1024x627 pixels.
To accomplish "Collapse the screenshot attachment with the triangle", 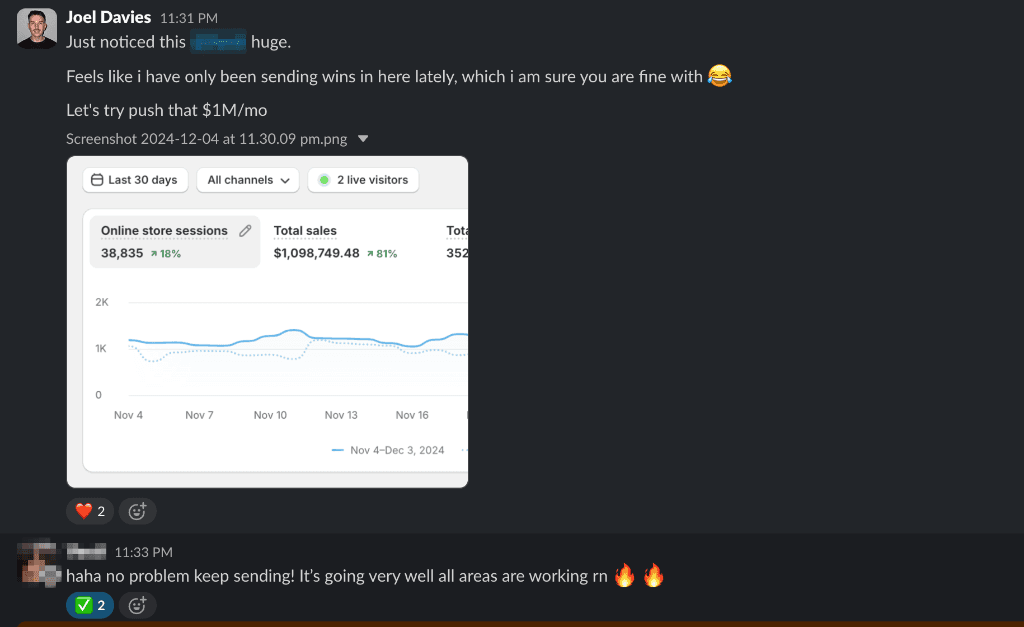I will tap(363, 139).
